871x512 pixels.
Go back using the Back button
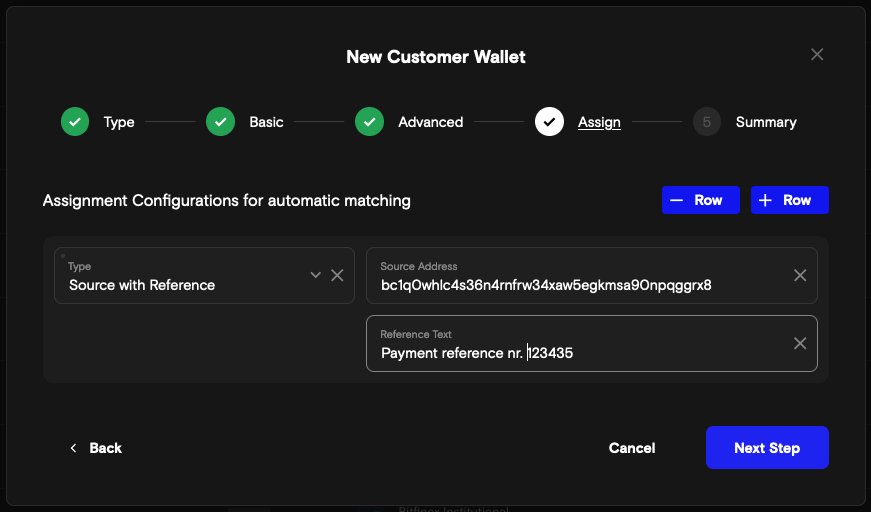96,448
